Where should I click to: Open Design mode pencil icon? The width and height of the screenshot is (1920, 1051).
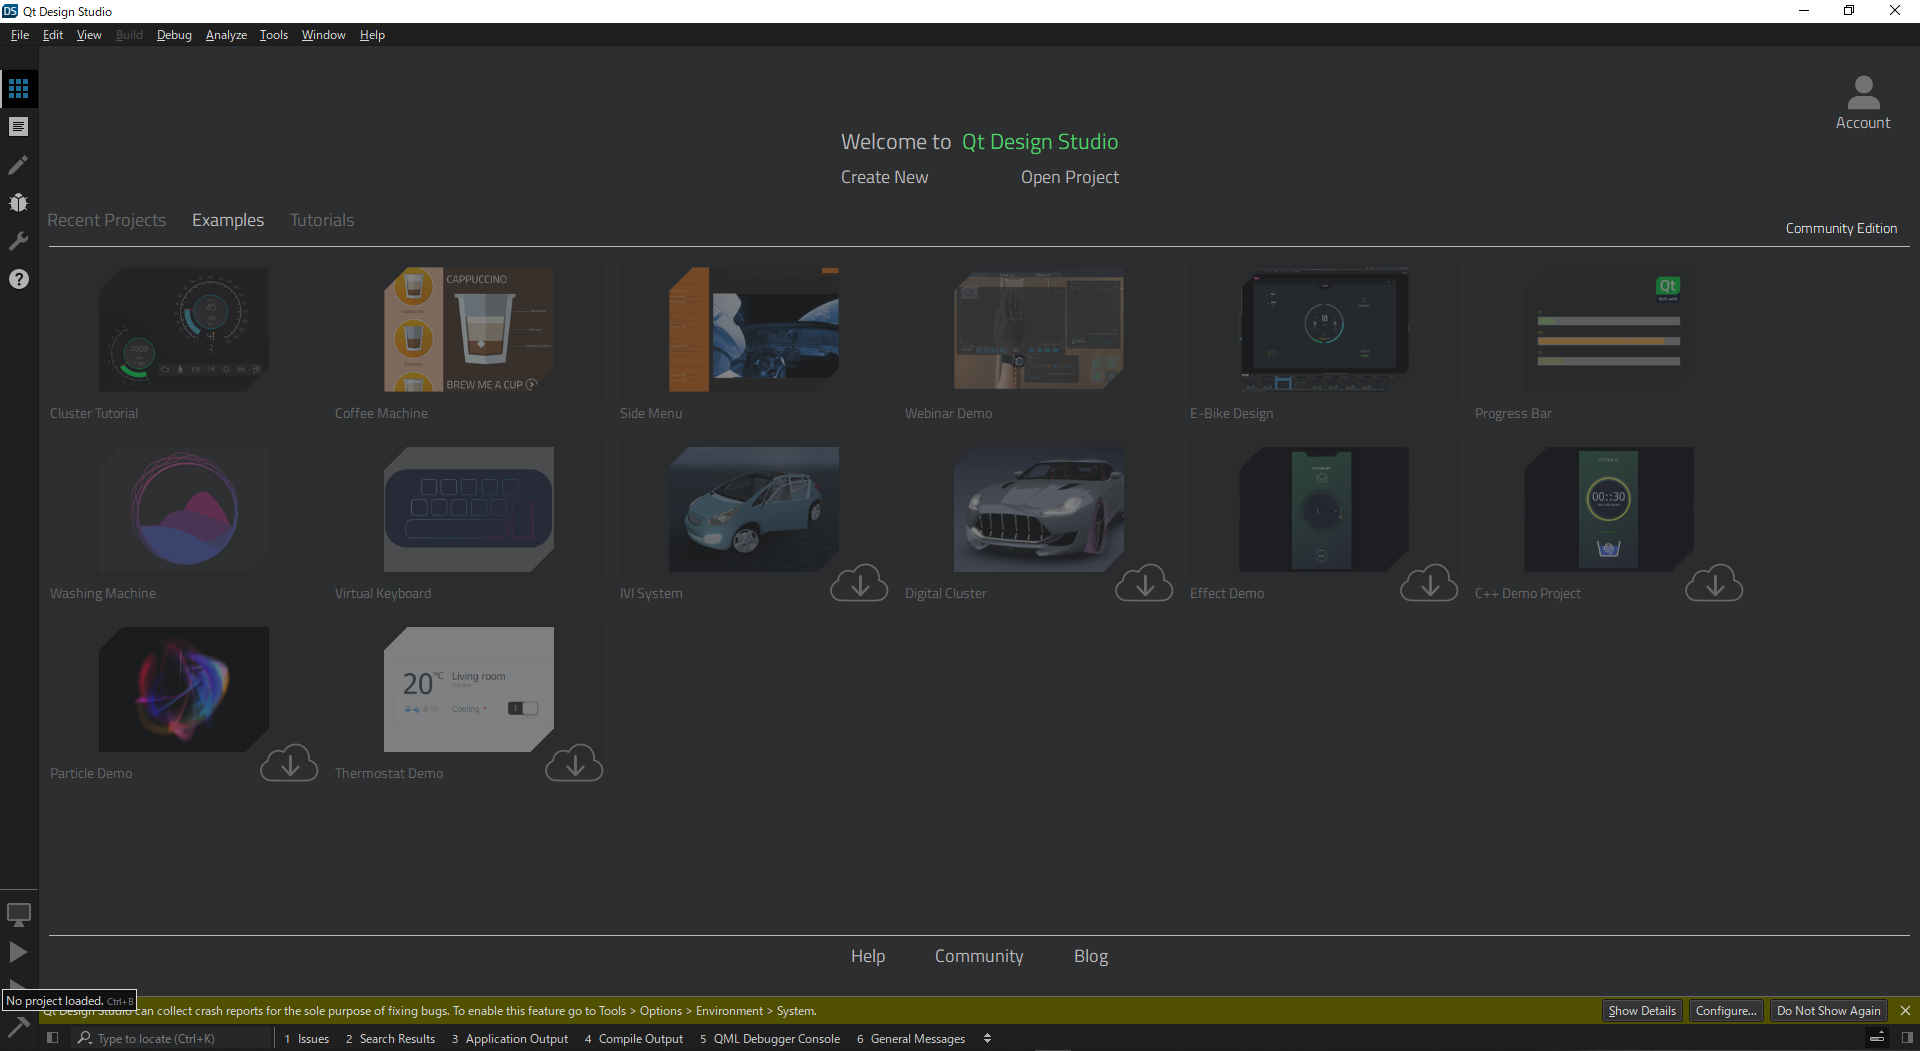[18, 165]
